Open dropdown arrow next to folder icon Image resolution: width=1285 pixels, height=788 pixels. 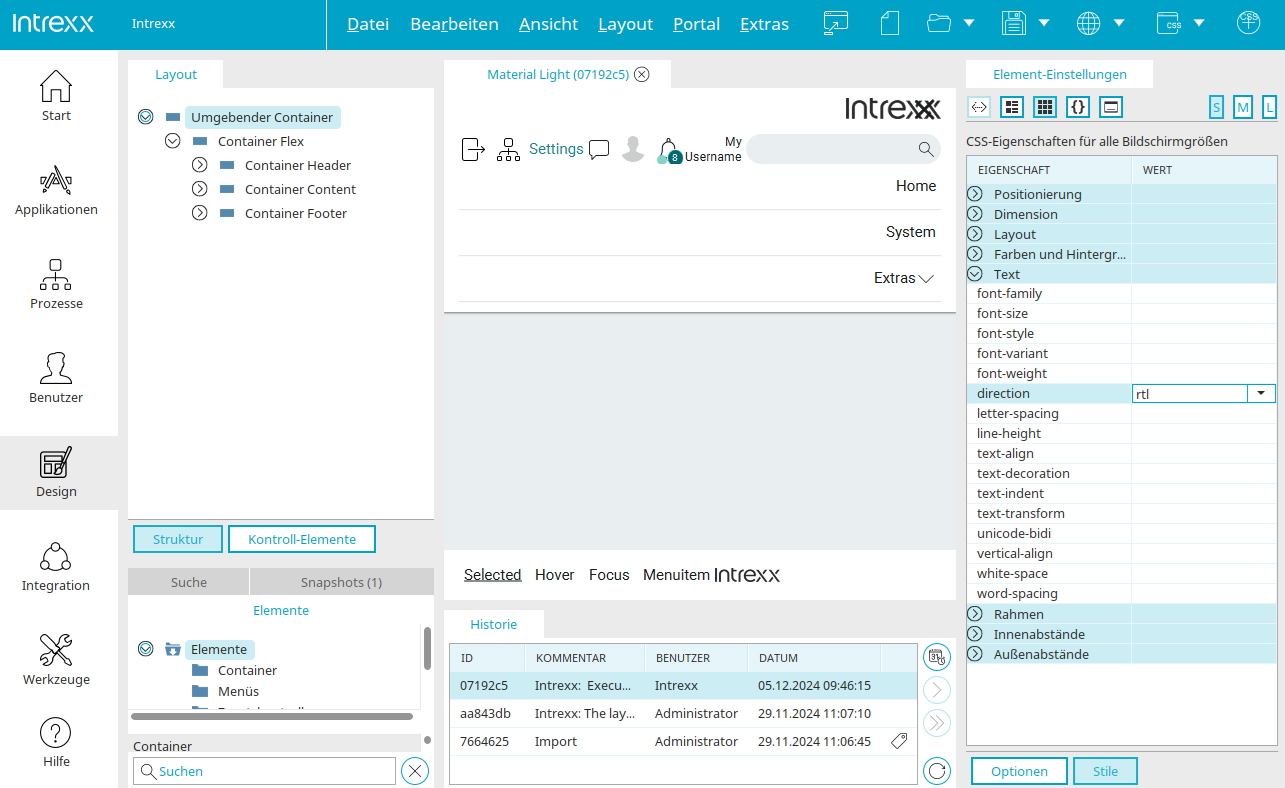[x=968, y=24]
